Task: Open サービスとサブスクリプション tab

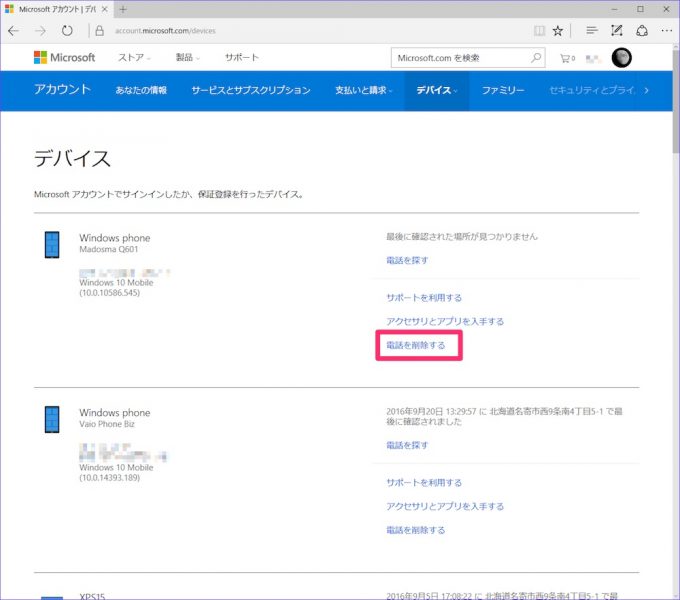Action: [x=251, y=90]
